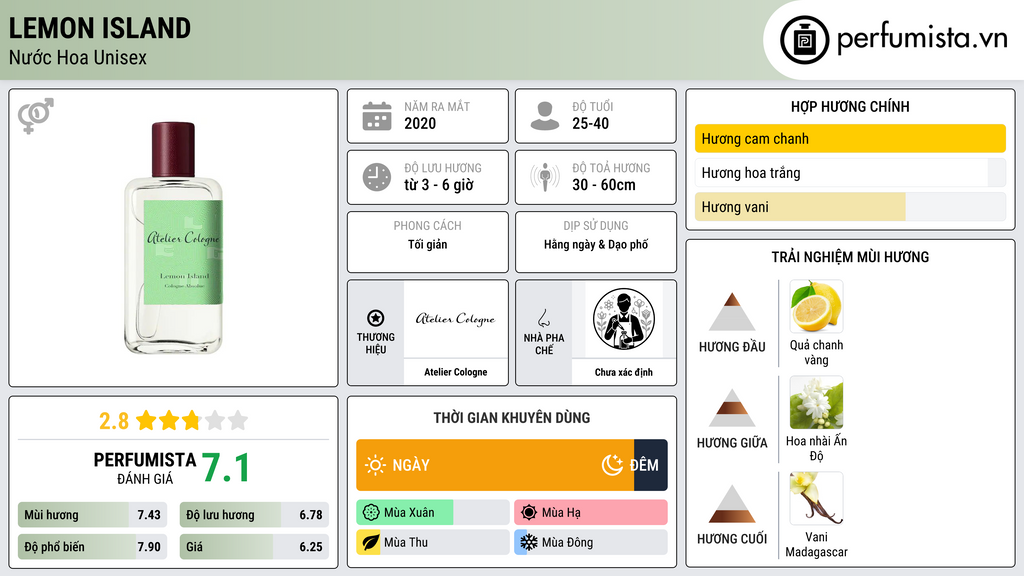The width and height of the screenshot is (1024, 576).
Task: Click the launch year value 2020
Action: coord(420,123)
